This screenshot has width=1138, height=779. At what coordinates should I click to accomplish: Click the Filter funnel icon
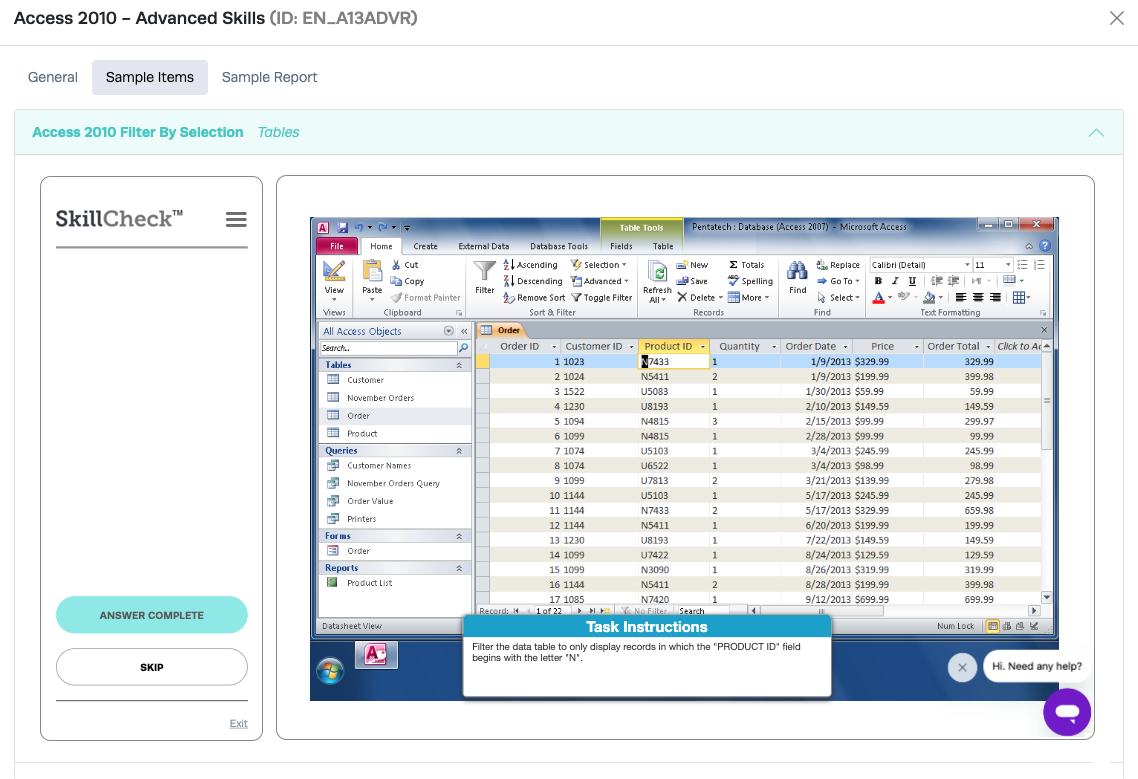tap(484, 272)
